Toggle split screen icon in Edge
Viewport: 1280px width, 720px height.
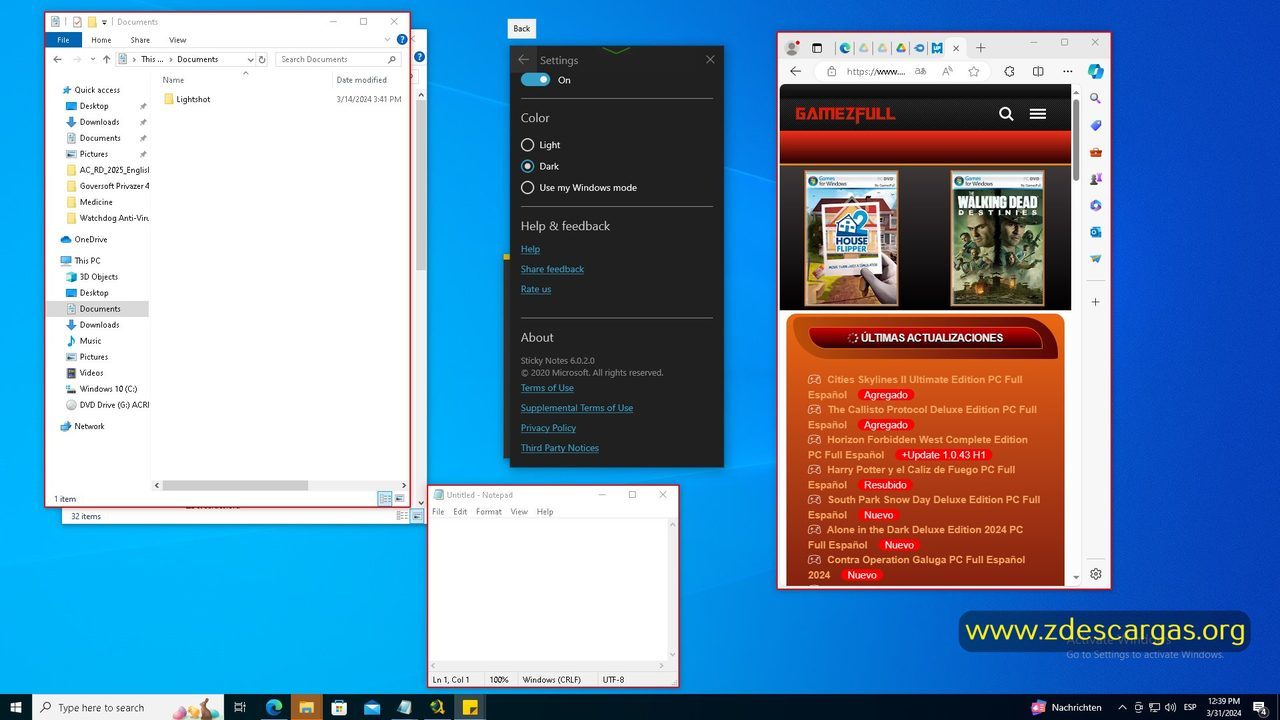[x=1038, y=71]
